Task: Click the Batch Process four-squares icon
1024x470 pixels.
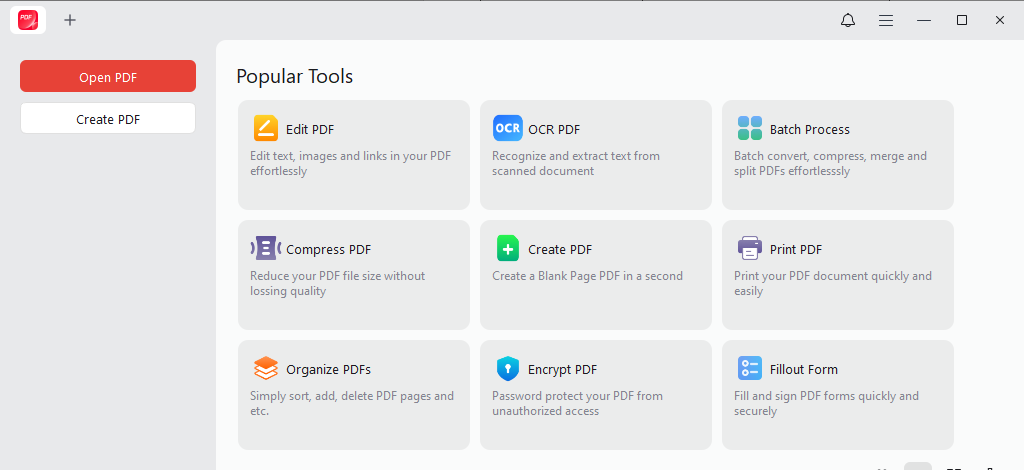Action: tap(750, 129)
